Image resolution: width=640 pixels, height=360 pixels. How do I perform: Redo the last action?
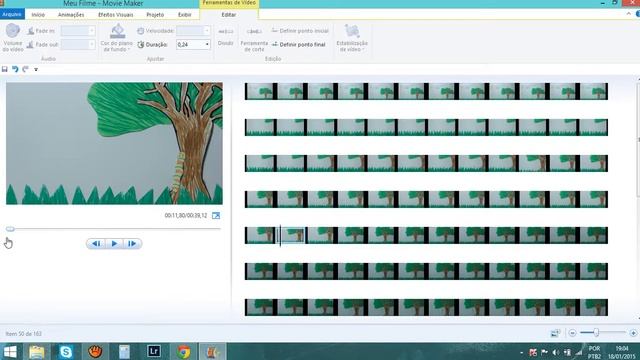tap(26, 69)
